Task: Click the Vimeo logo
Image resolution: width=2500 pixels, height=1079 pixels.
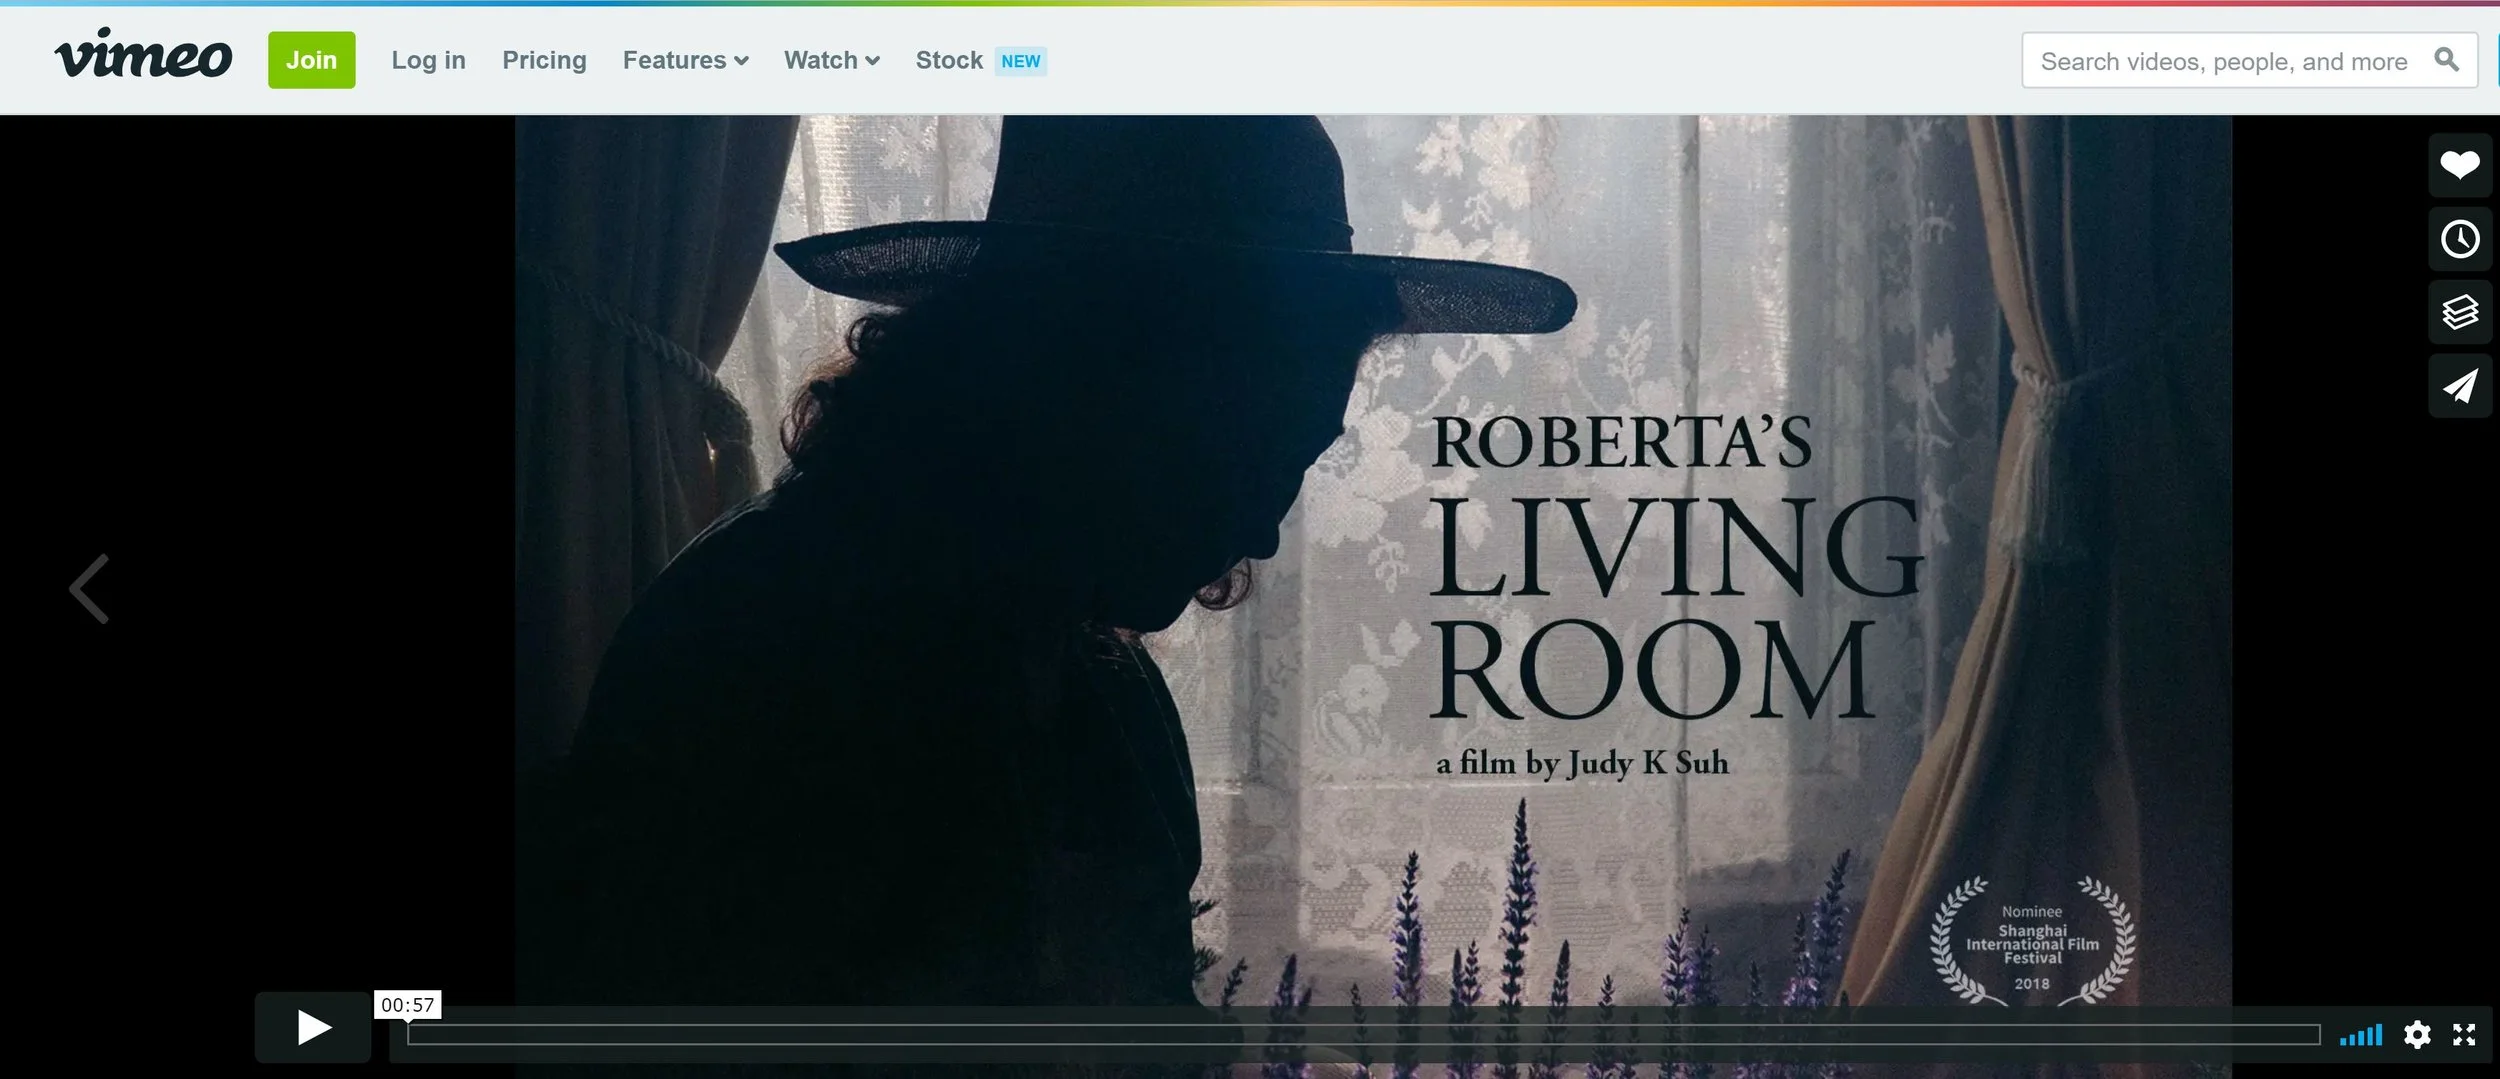Action: tap(143, 54)
